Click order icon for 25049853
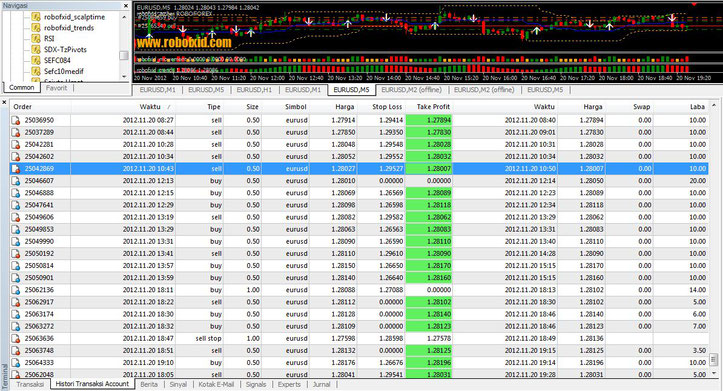Screen dimensions: 723x391 tap(16, 230)
